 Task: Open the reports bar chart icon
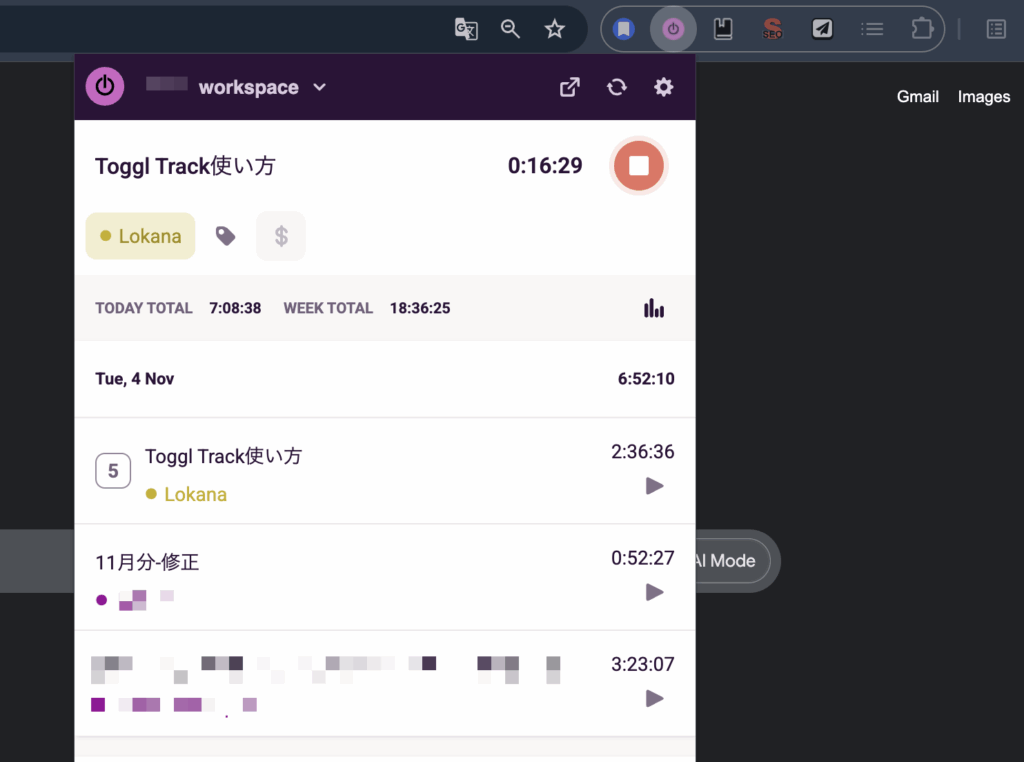(x=654, y=308)
